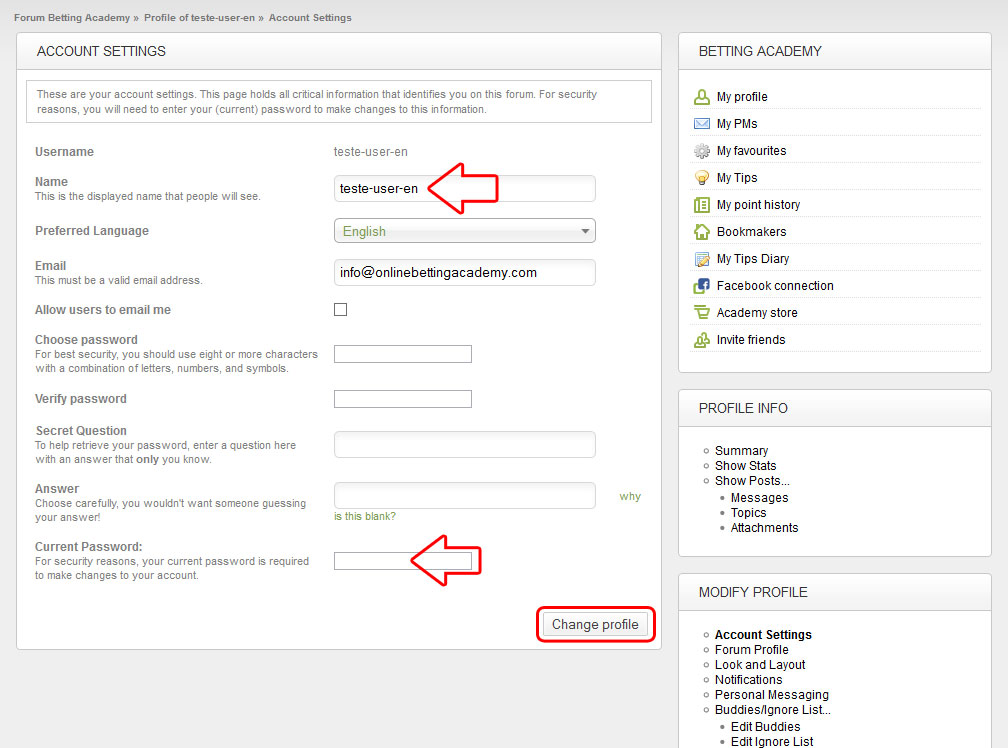Click the My favourites gear icon

tap(702, 151)
